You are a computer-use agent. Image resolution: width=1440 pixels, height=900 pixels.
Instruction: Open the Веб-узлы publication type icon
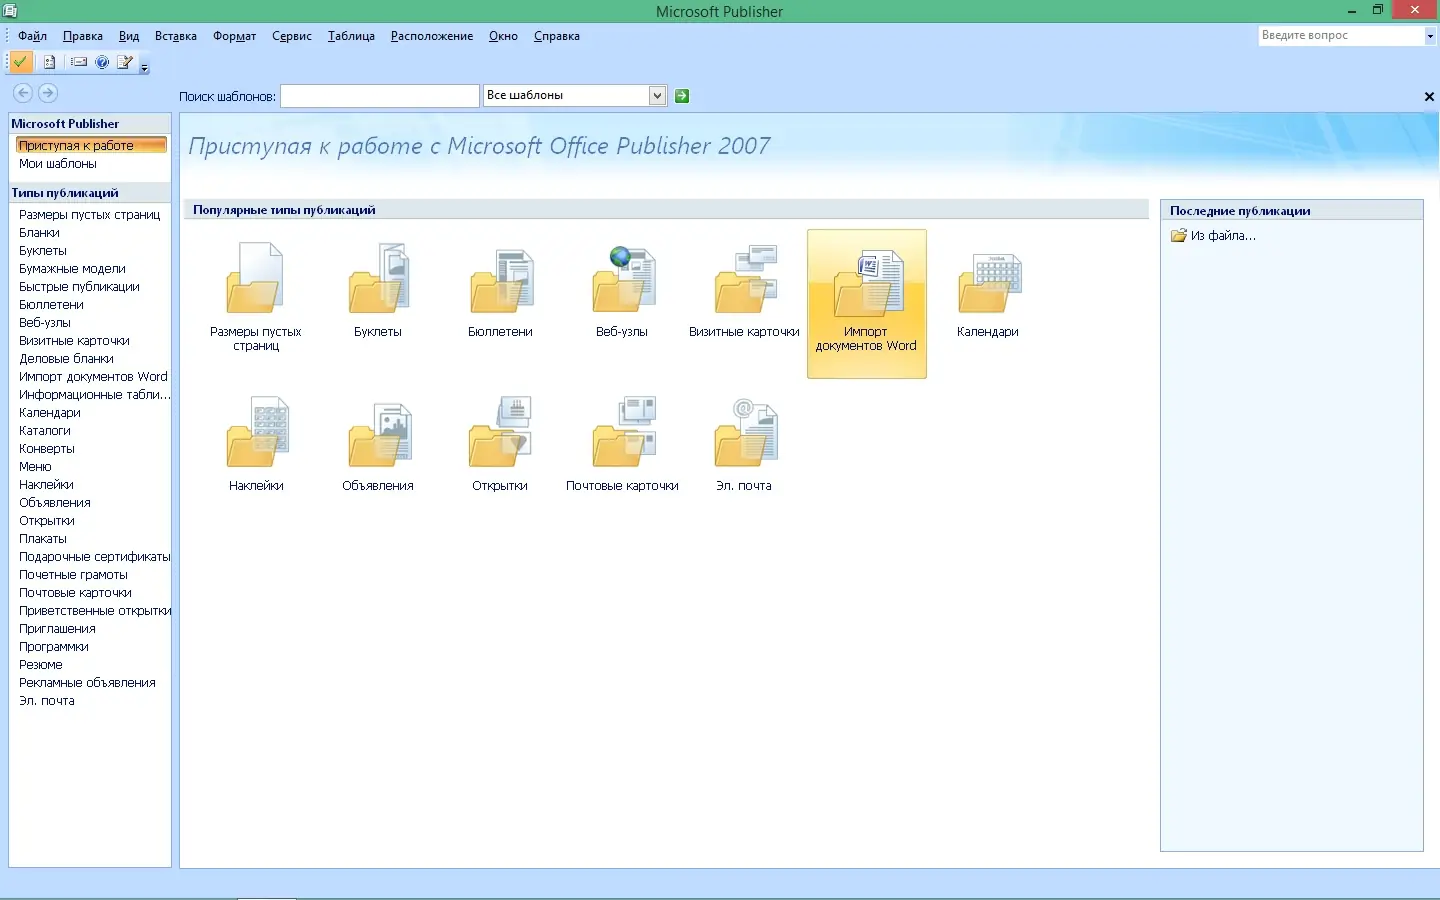pyautogui.click(x=622, y=279)
